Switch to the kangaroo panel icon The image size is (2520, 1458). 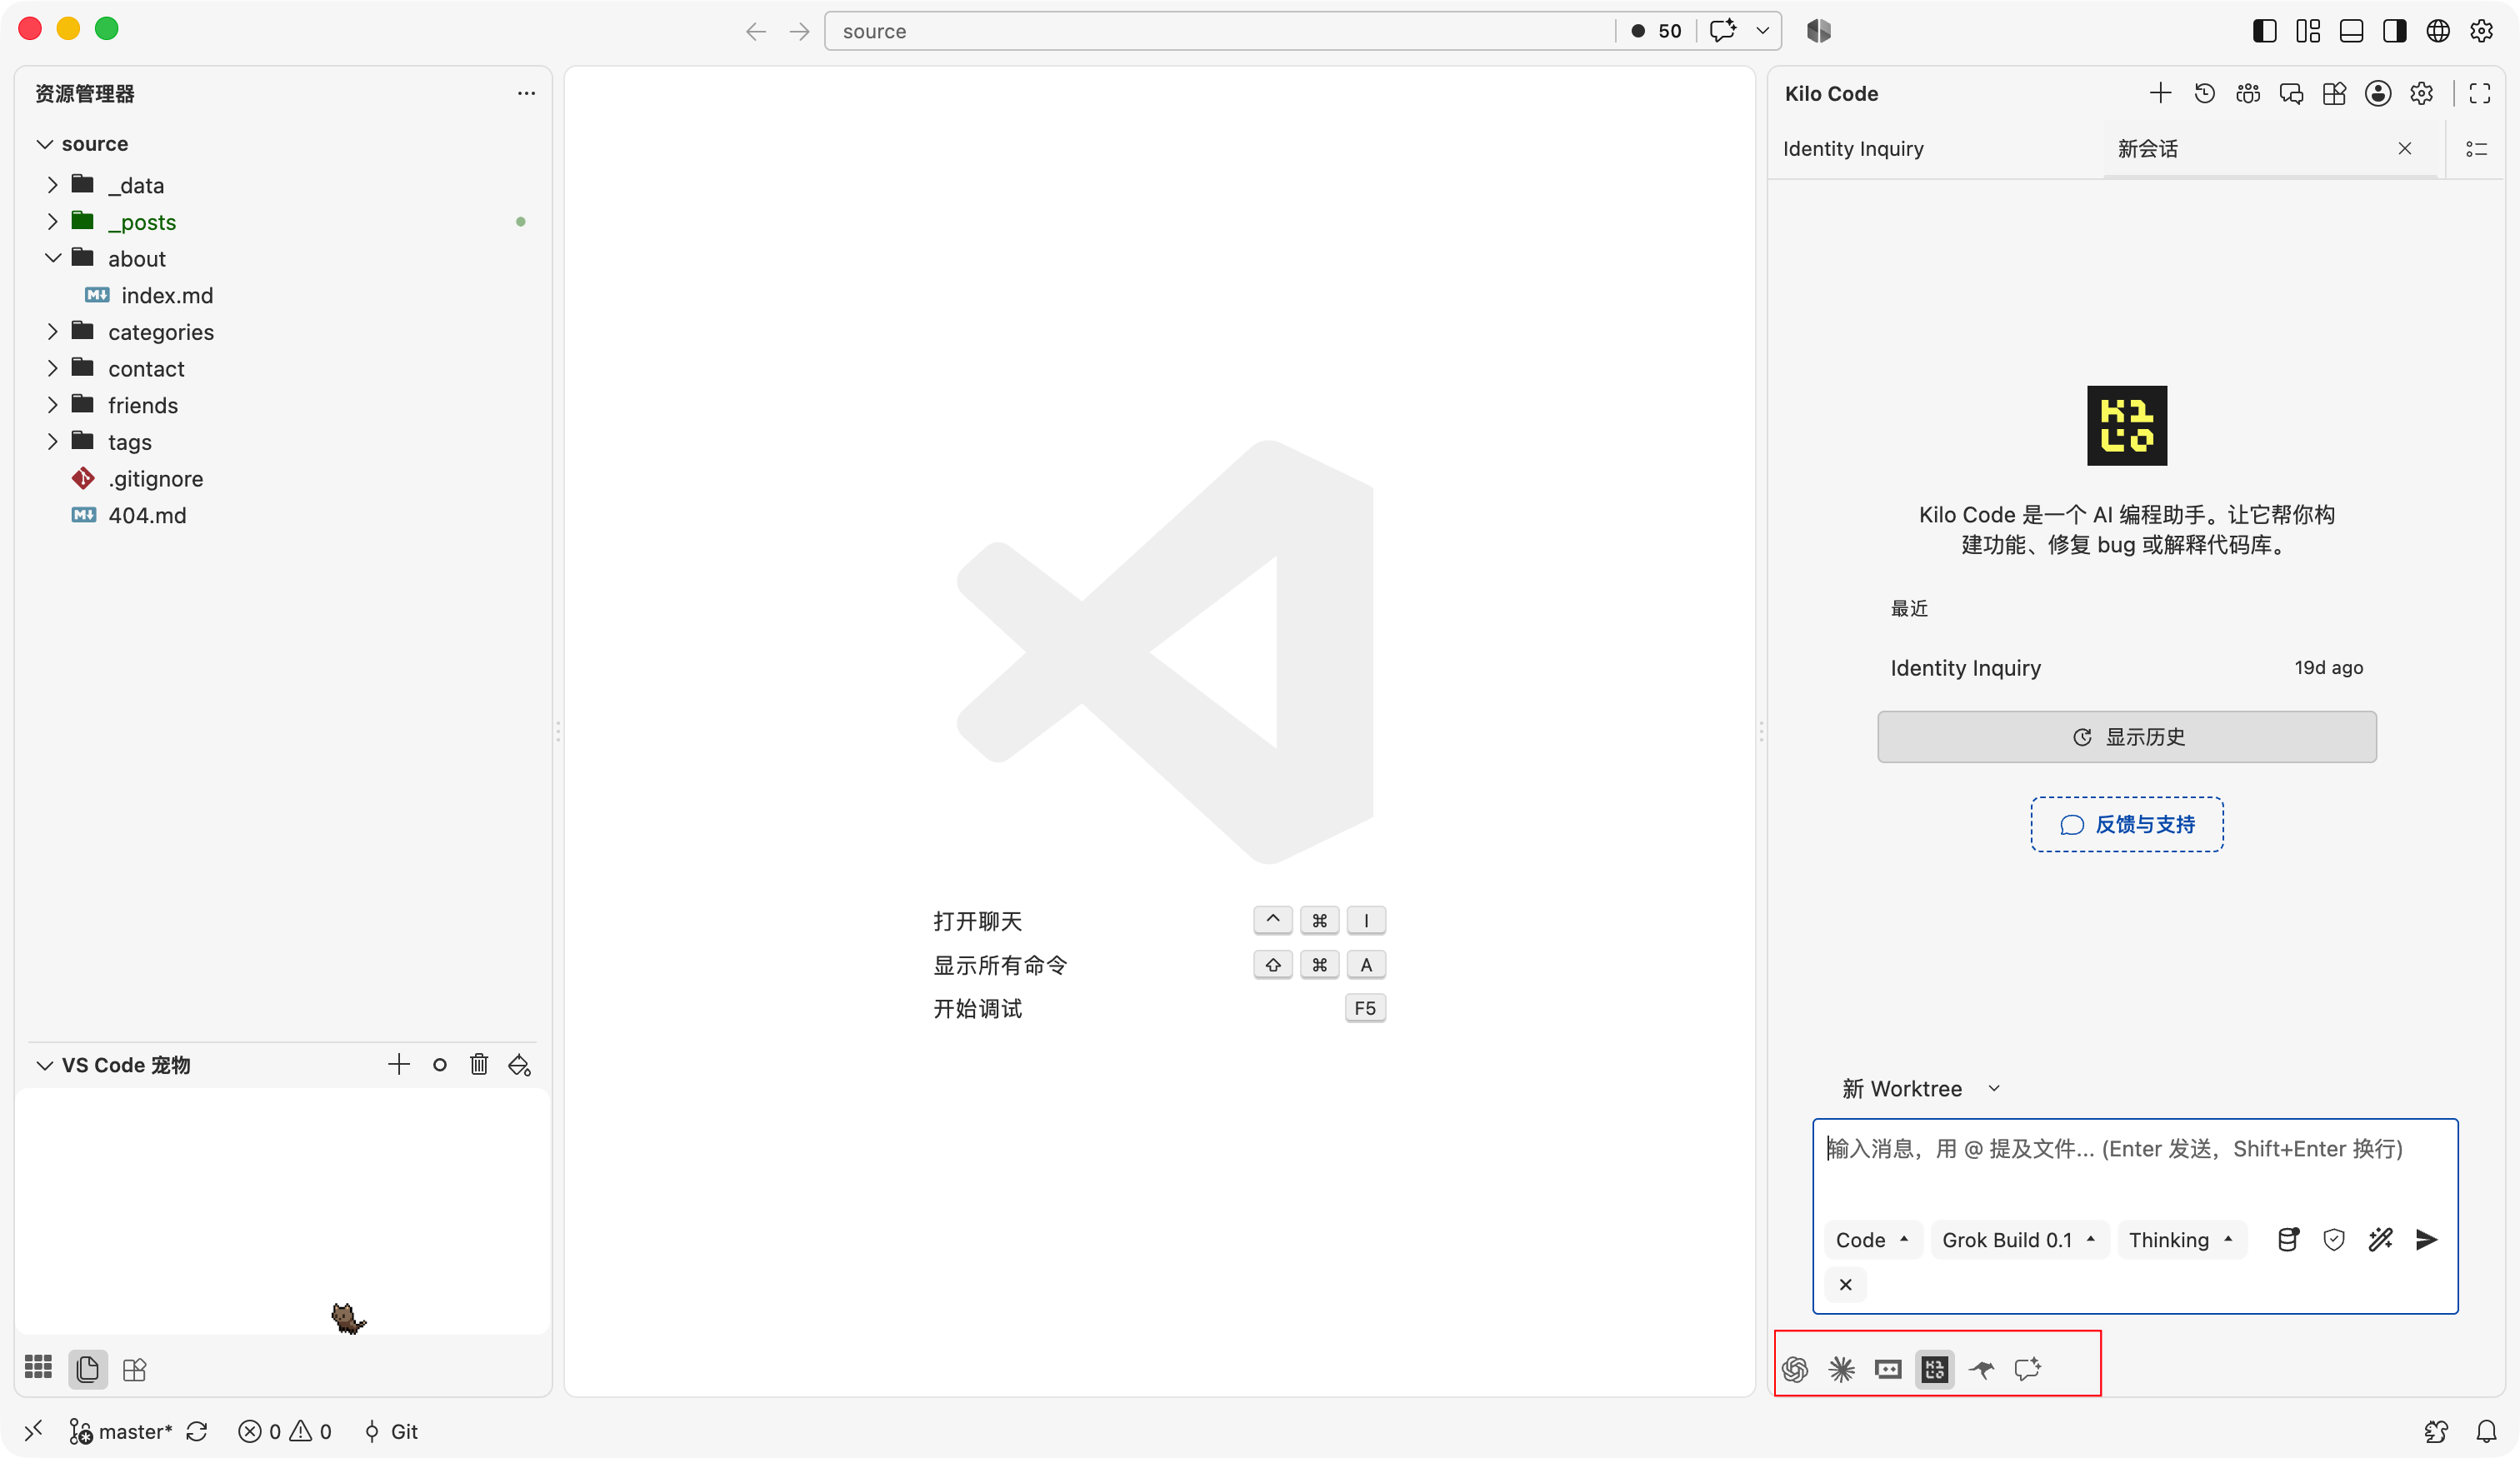(1981, 1369)
